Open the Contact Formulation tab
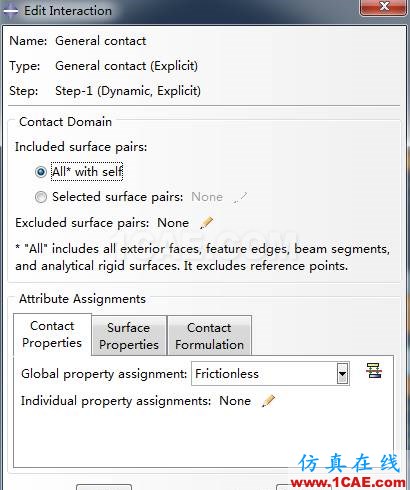 [x=209, y=336]
